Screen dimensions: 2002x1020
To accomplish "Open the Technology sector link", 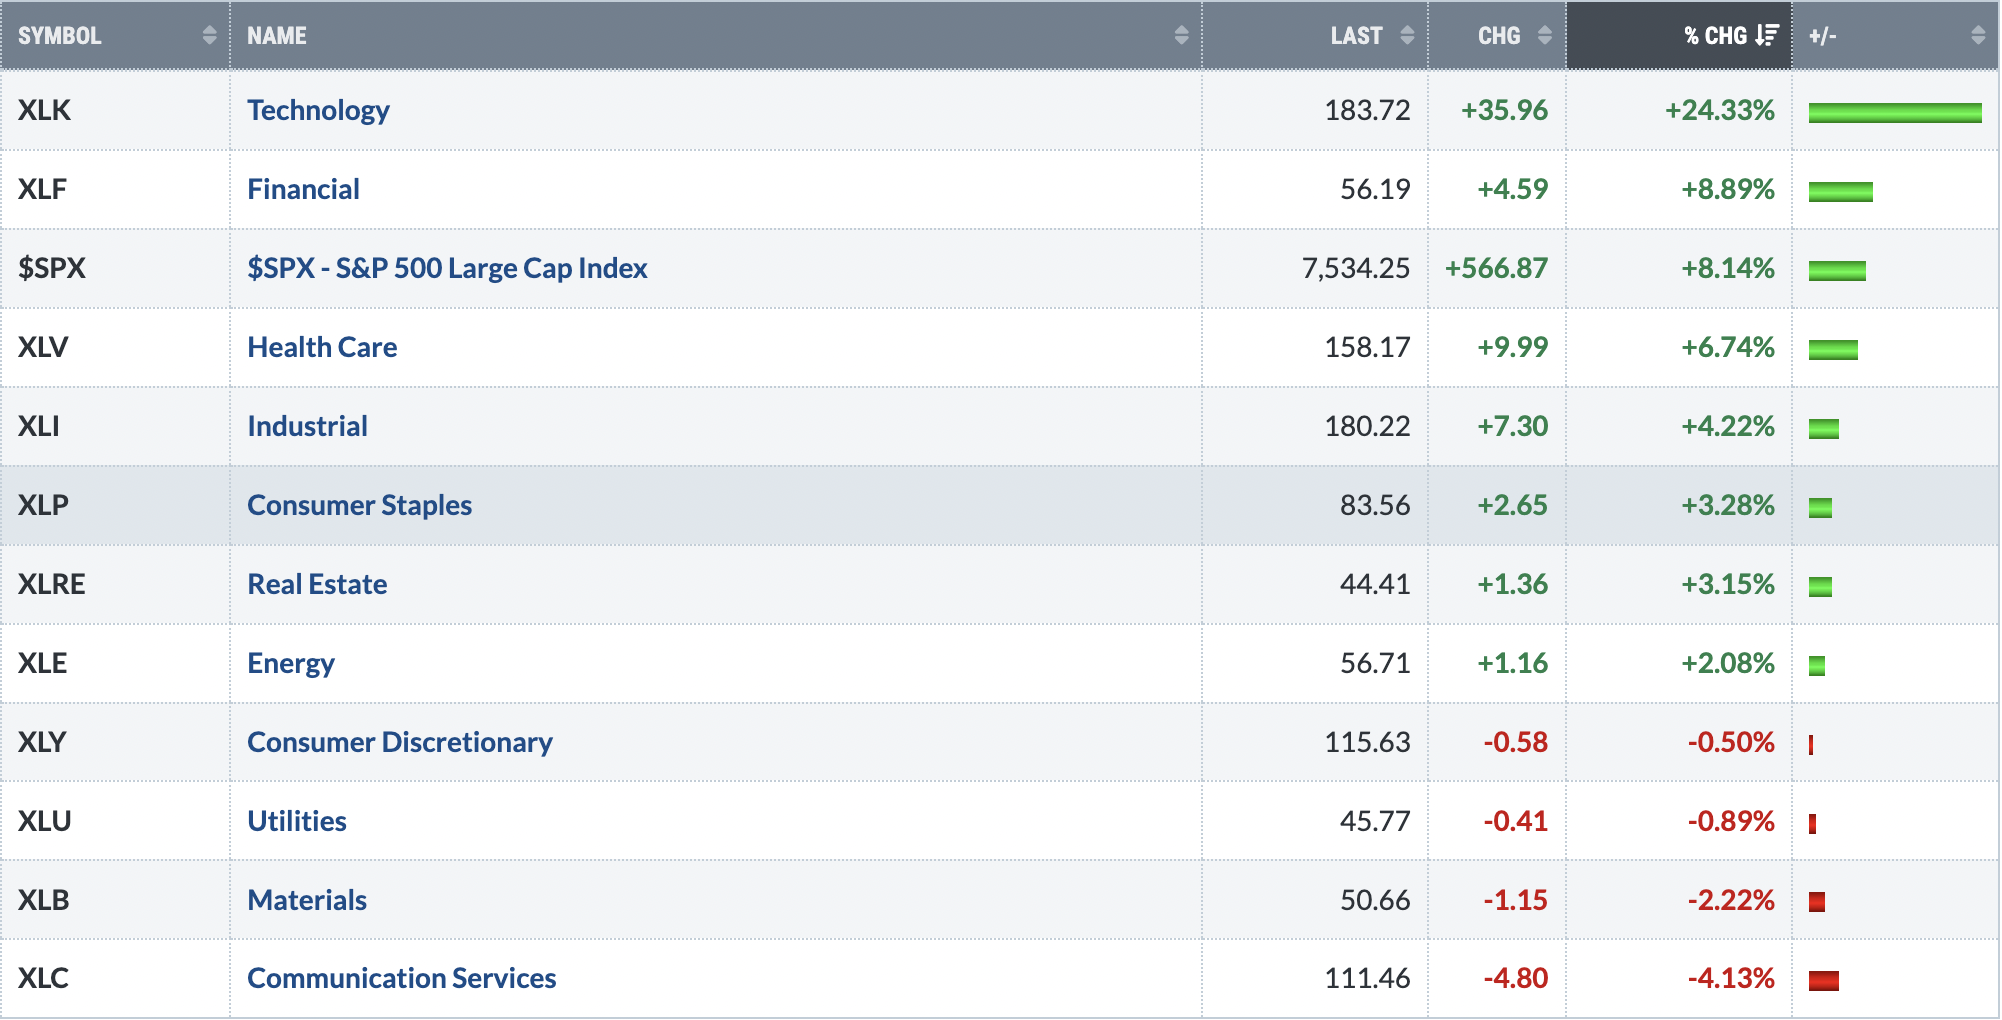I will click(318, 110).
